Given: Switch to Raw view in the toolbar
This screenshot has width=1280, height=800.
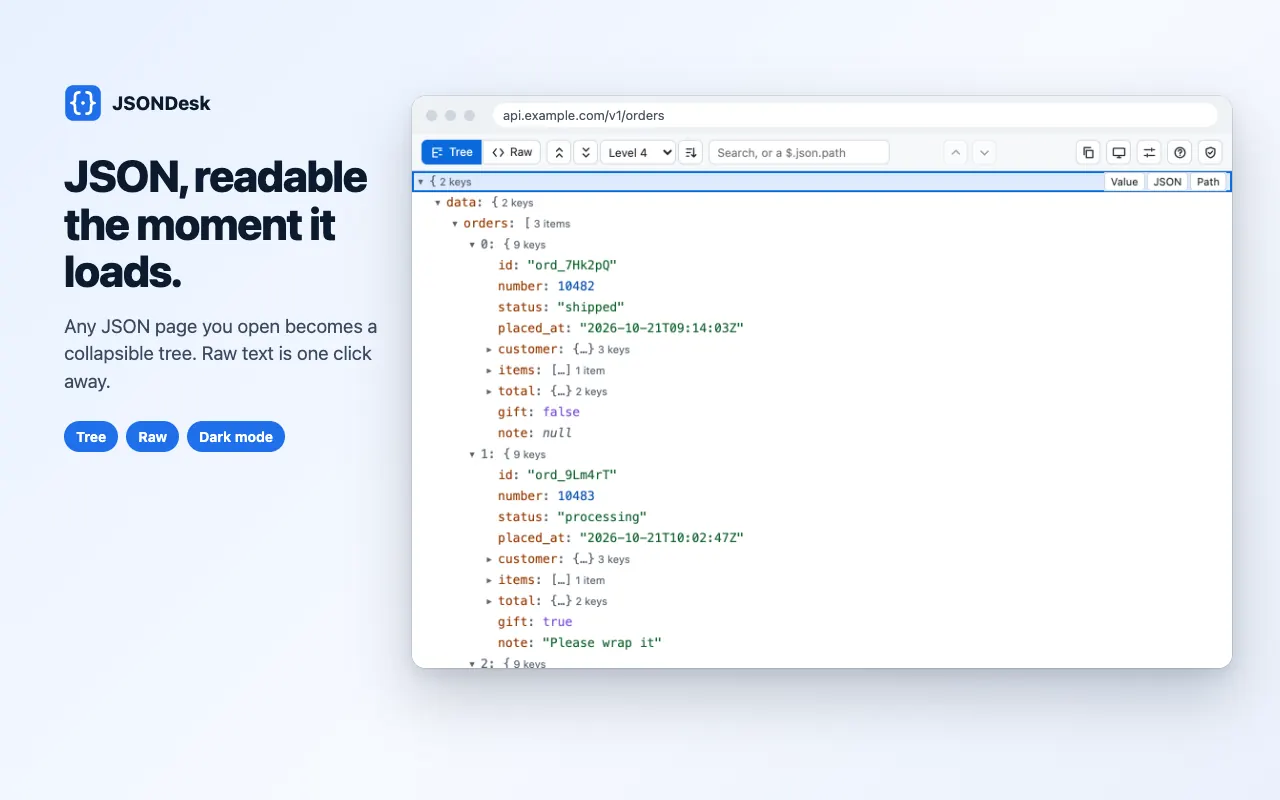Looking at the screenshot, I should coord(512,152).
